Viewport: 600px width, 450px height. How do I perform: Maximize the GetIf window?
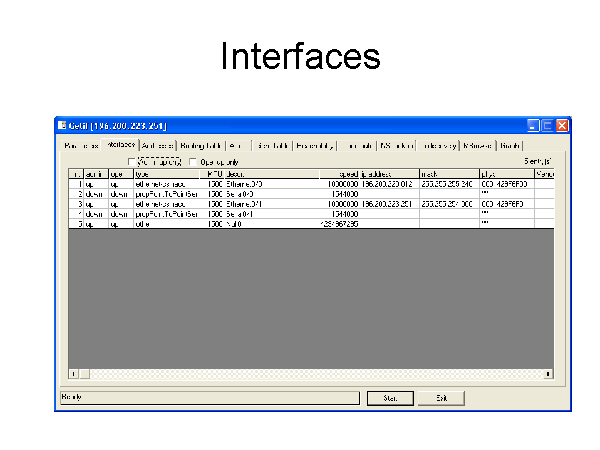click(x=548, y=126)
